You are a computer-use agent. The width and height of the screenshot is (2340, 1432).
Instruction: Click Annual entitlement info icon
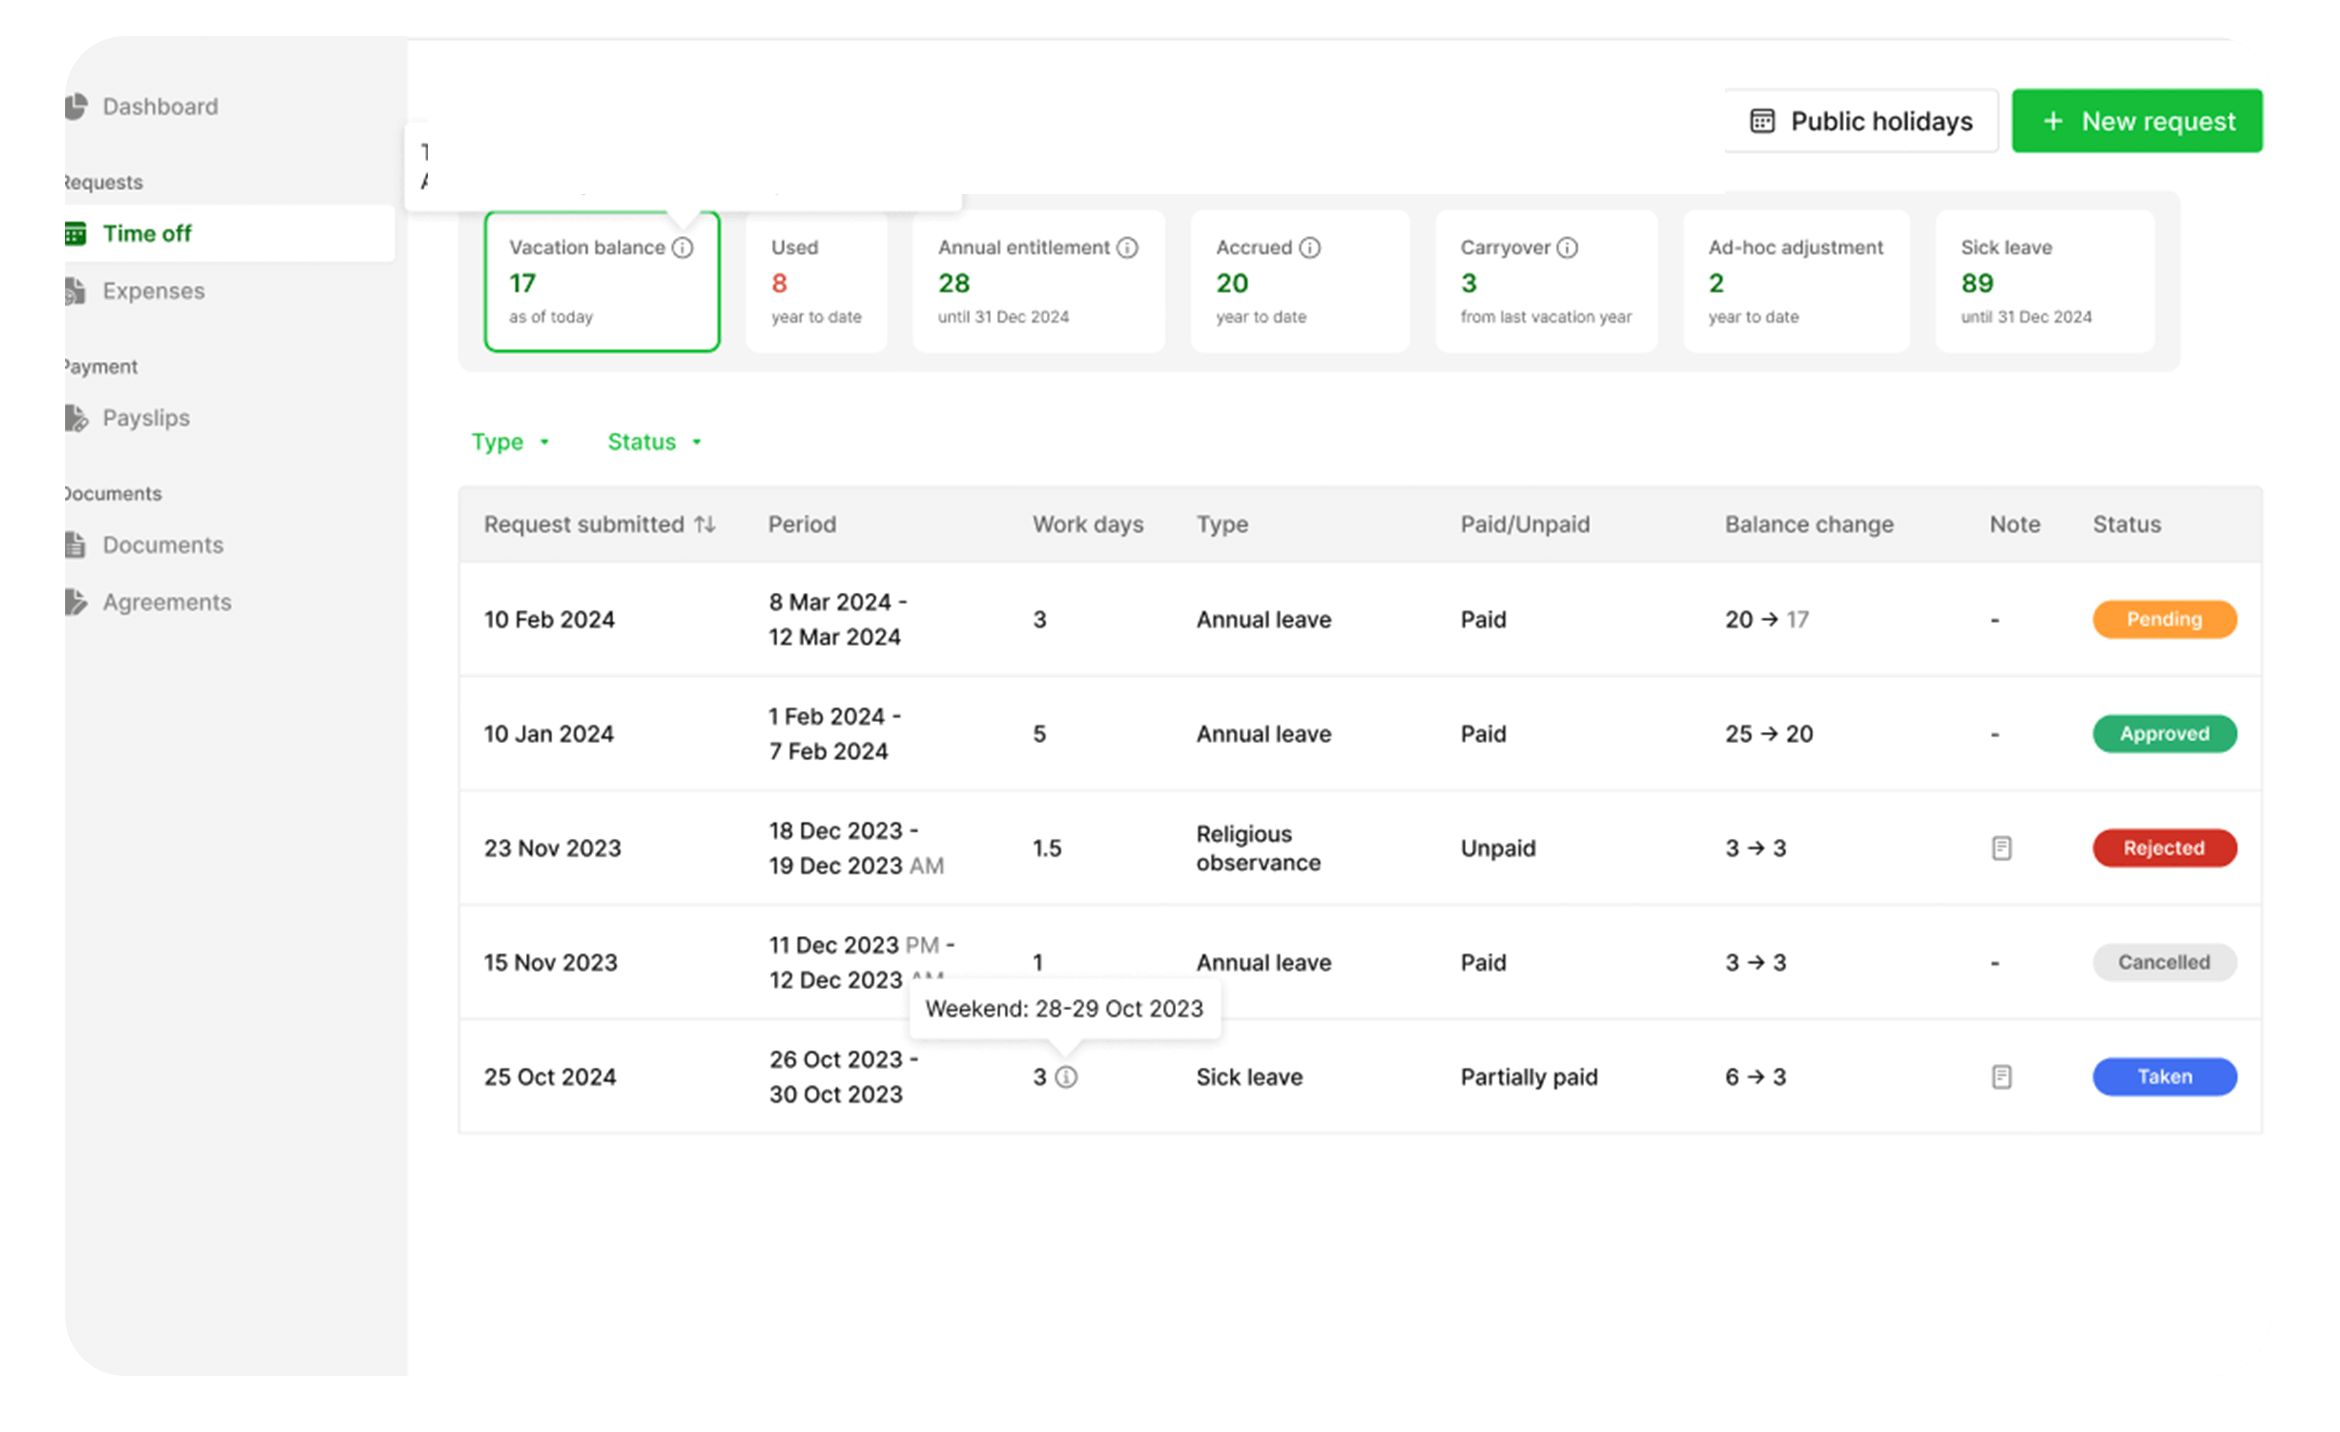click(1127, 247)
